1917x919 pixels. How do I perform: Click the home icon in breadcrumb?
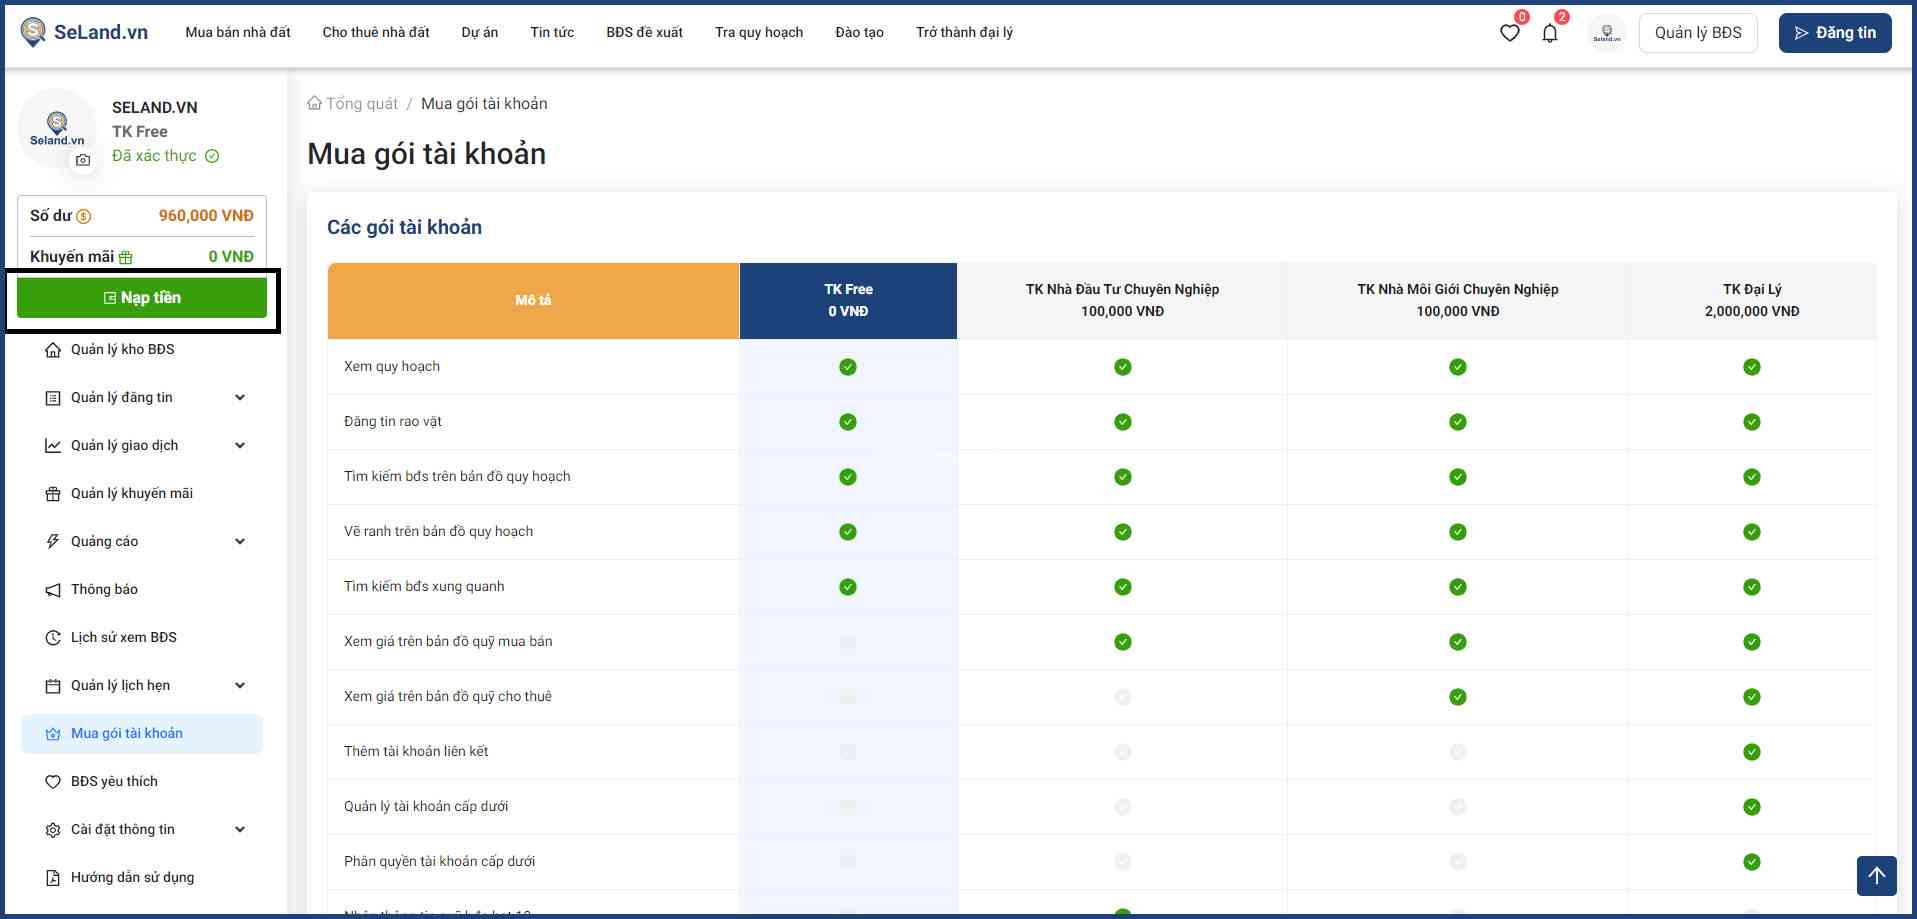(x=315, y=103)
